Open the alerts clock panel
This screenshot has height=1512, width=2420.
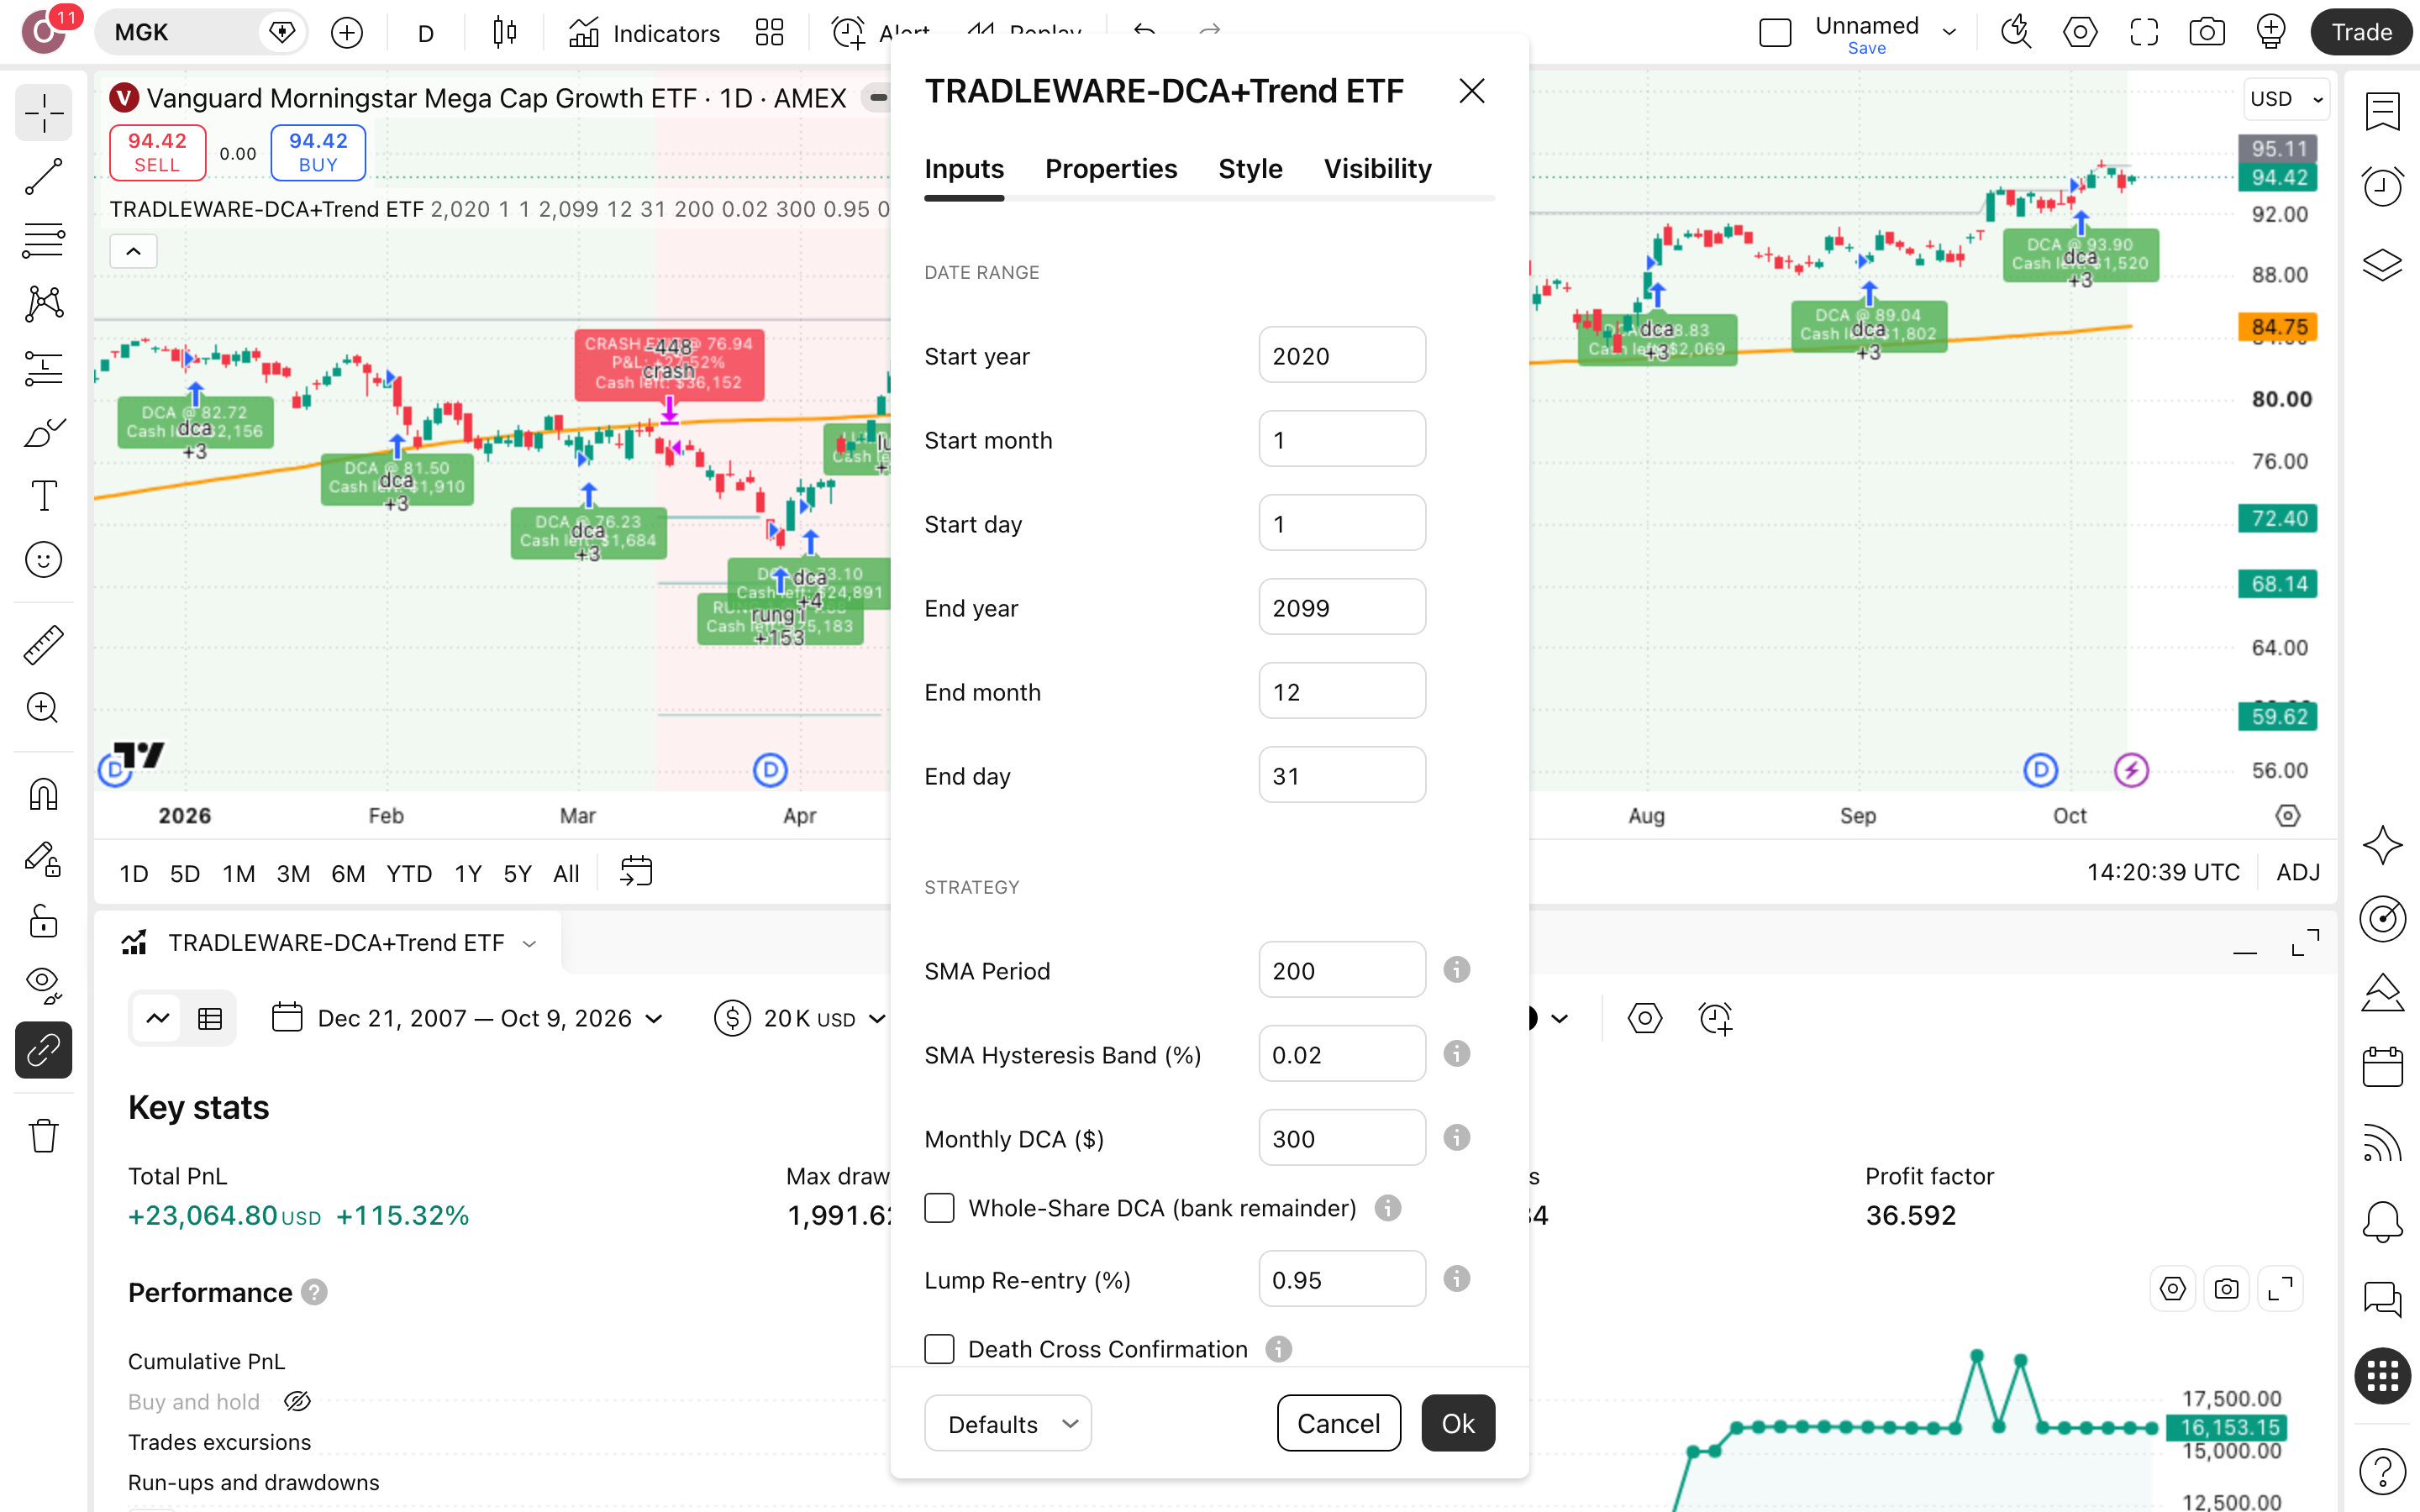(2382, 186)
